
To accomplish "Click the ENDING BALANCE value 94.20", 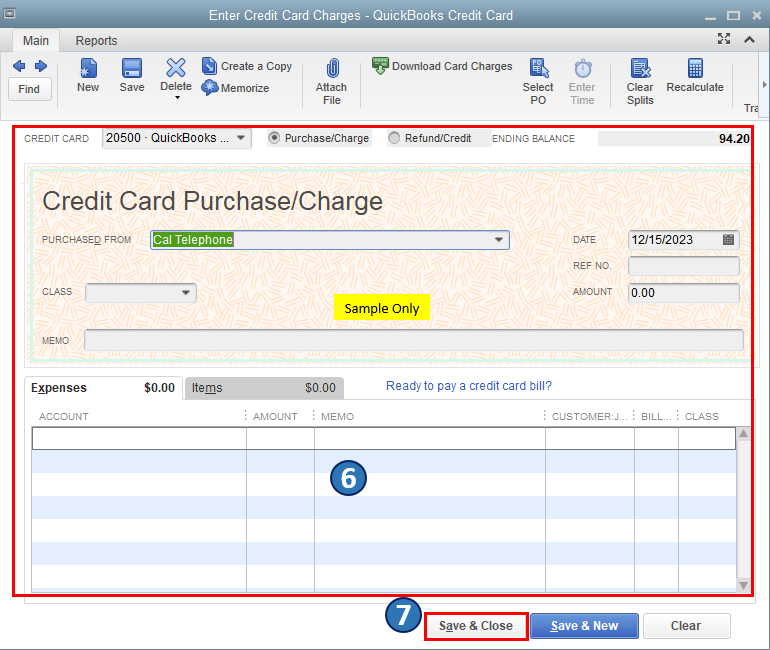I will (x=734, y=138).
